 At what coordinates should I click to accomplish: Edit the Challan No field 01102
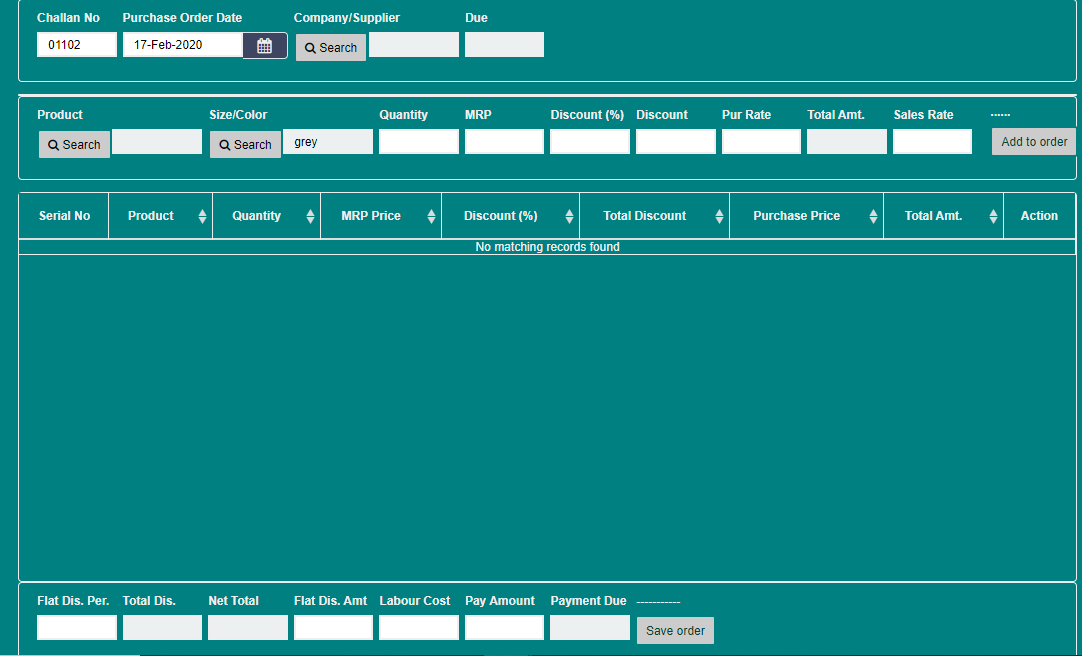click(77, 45)
